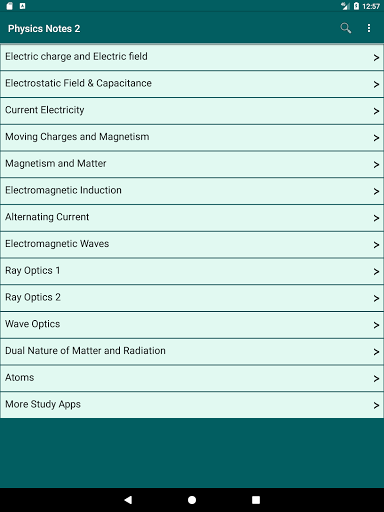This screenshot has width=384, height=512.
Task: Tap the More Study Apps link
Action: (x=192, y=405)
